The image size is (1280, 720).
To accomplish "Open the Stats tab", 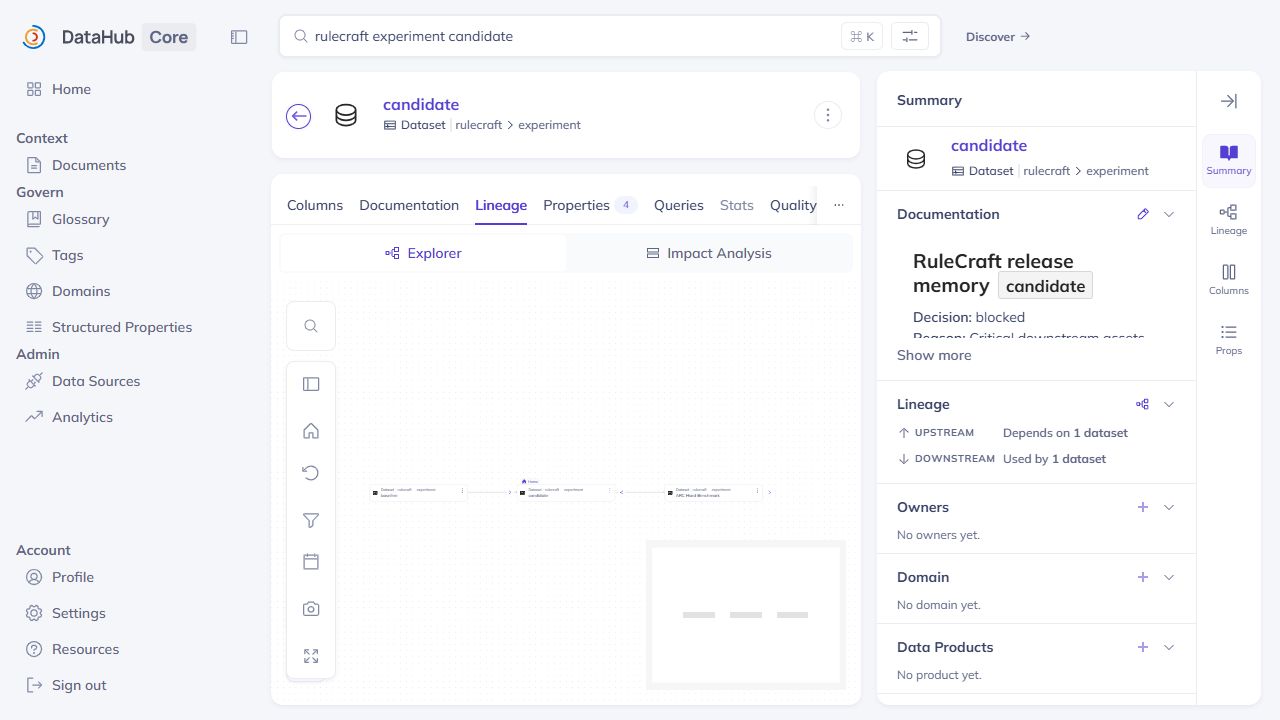I will pyautogui.click(x=737, y=205).
